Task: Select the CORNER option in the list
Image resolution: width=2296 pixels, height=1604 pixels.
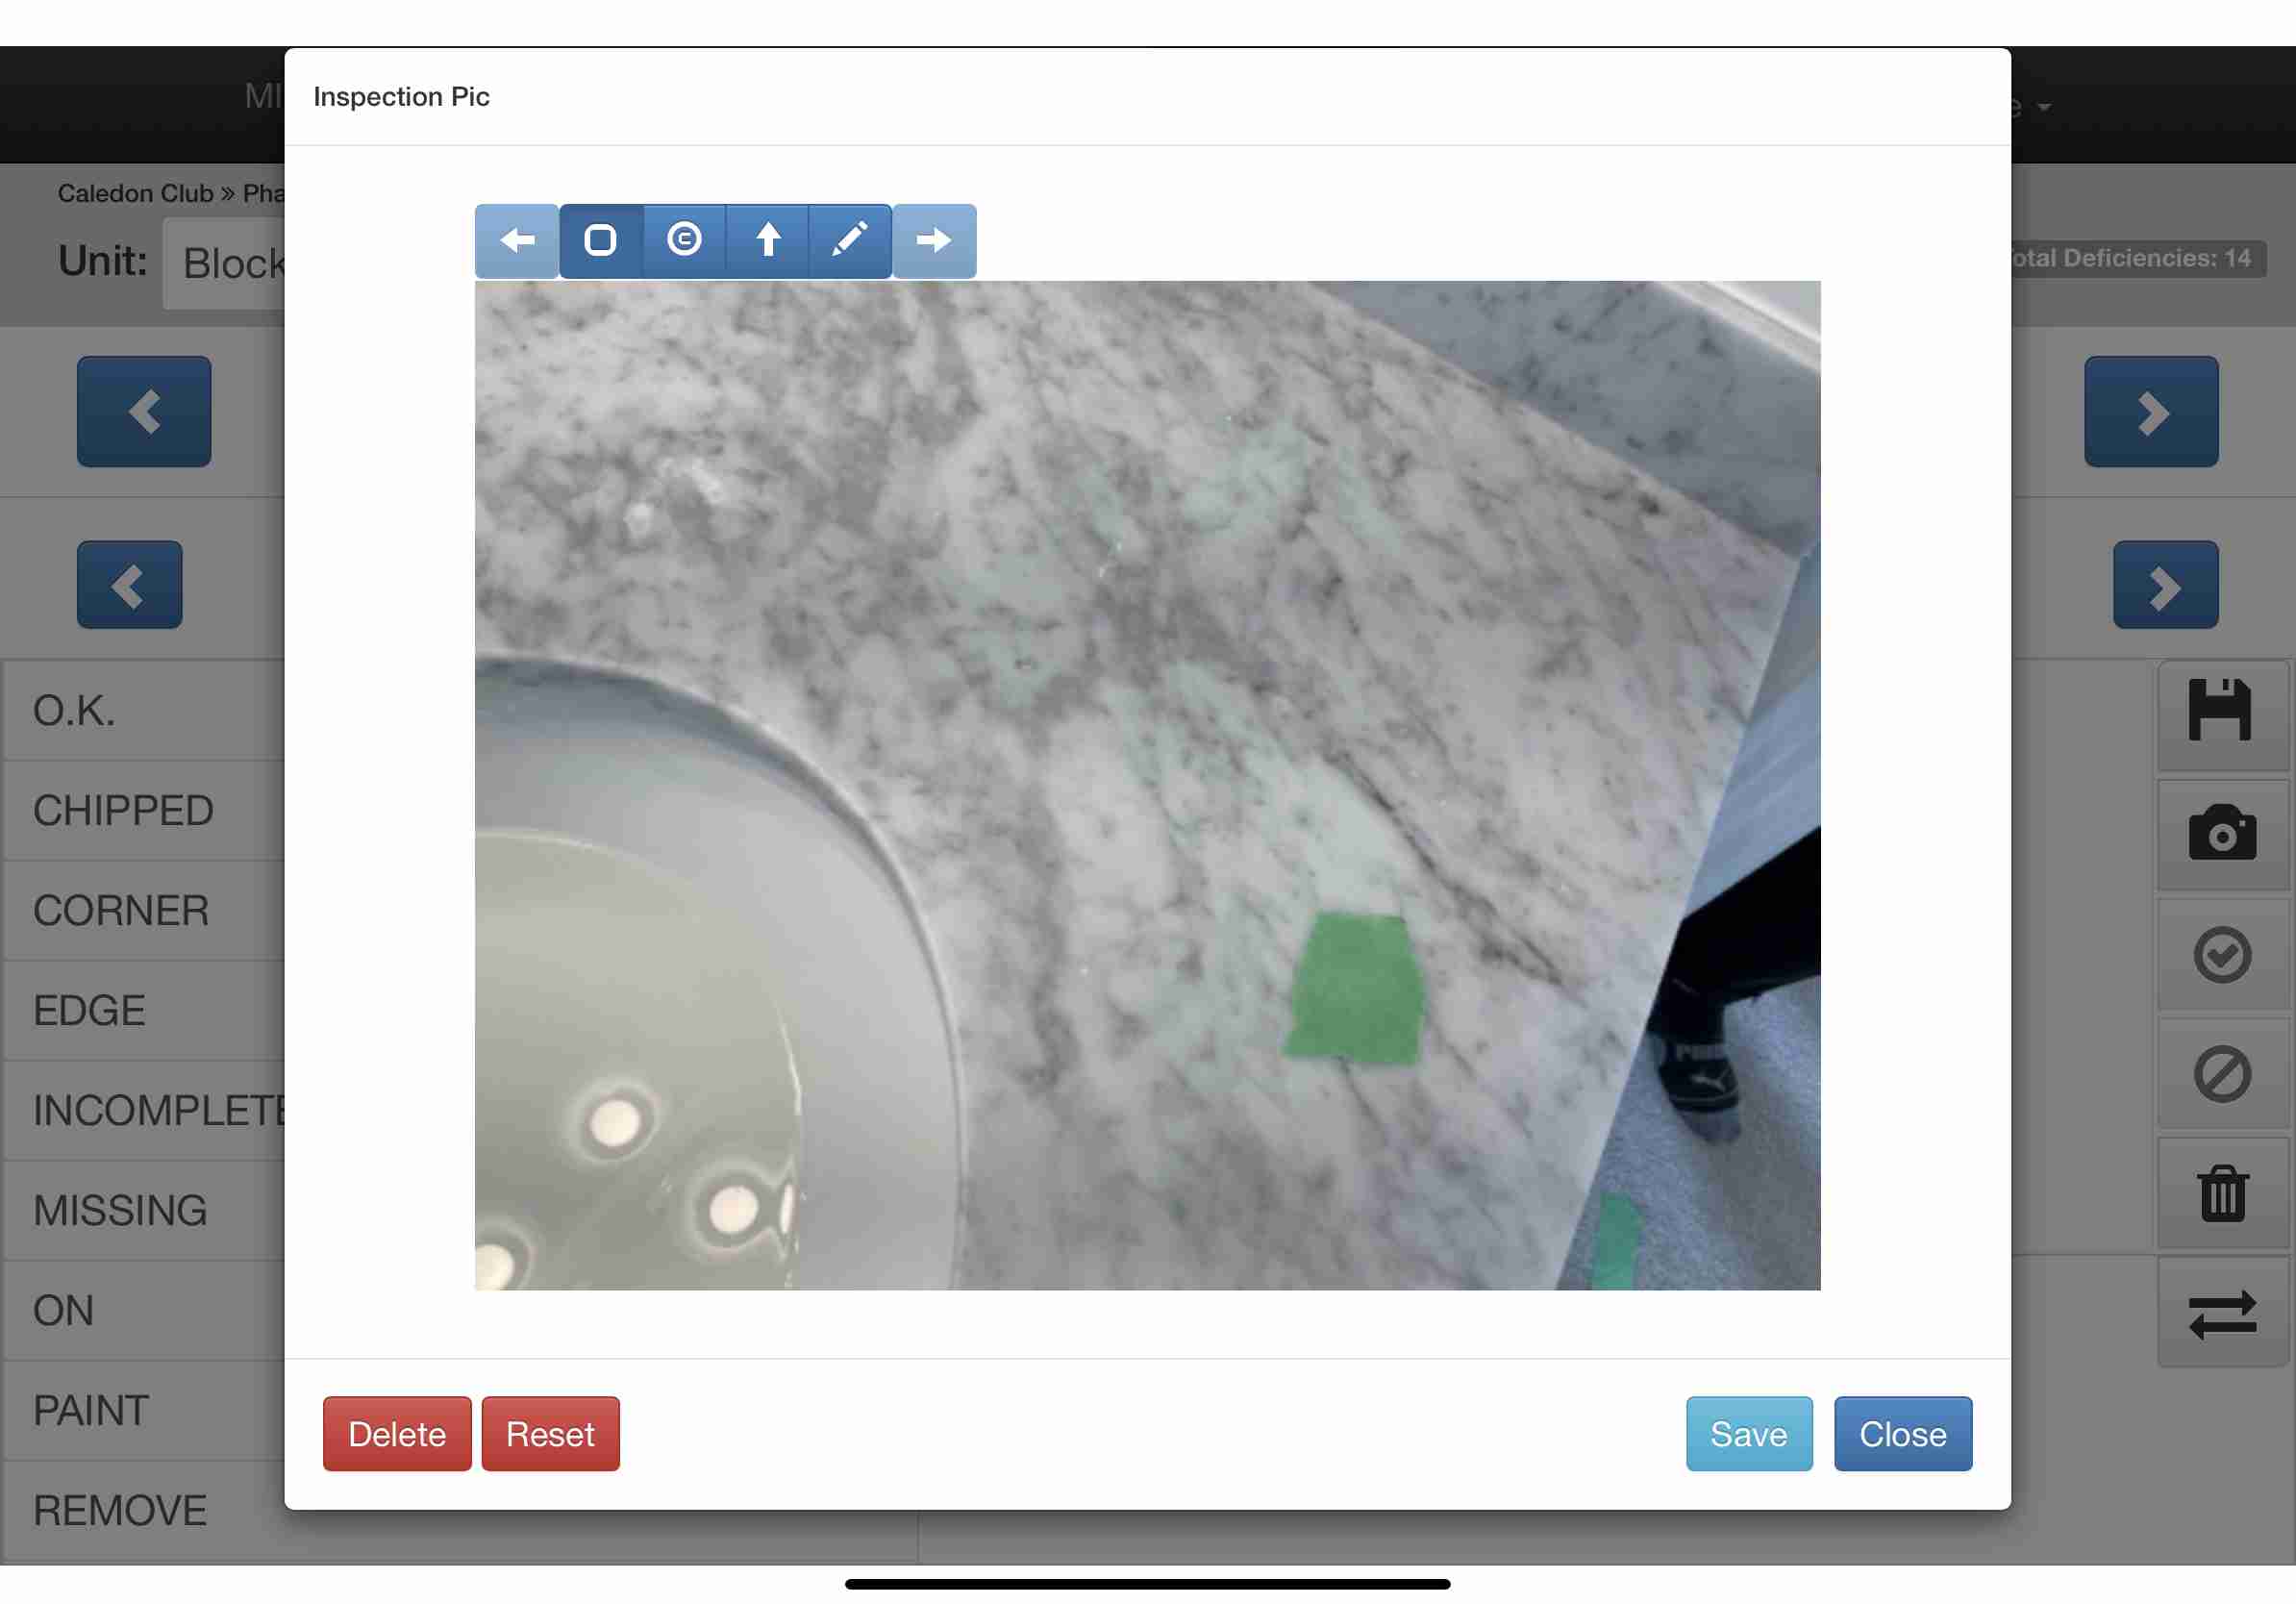Action: coord(144,911)
